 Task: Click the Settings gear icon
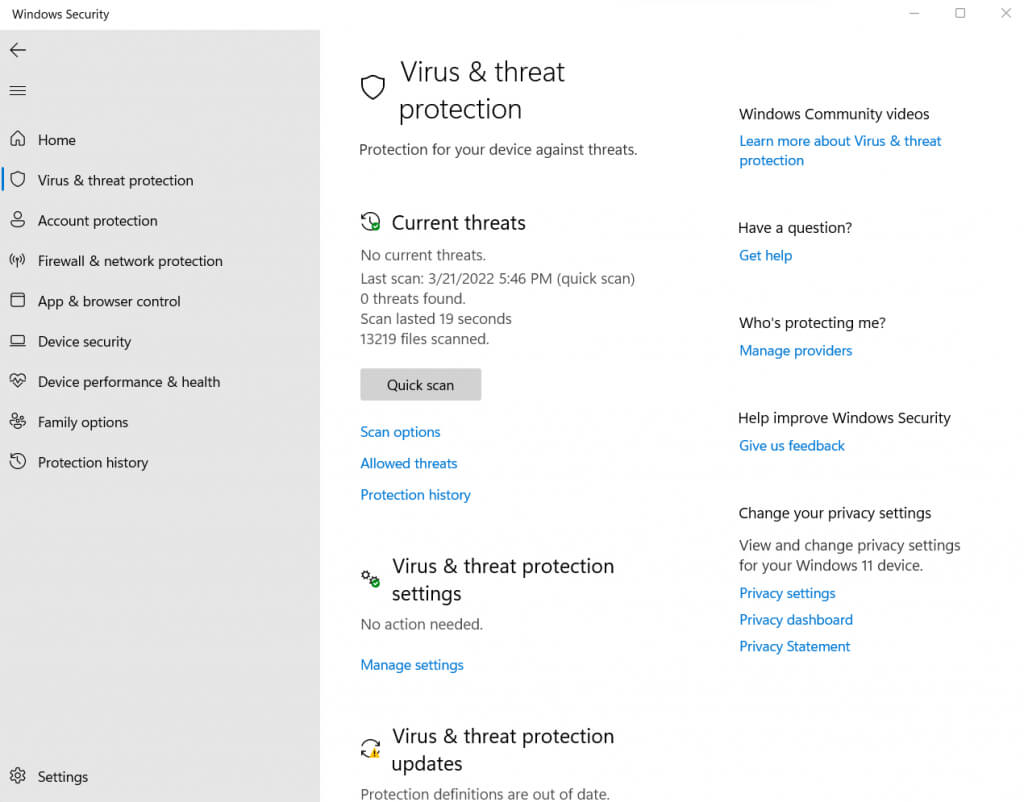tap(17, 777)
